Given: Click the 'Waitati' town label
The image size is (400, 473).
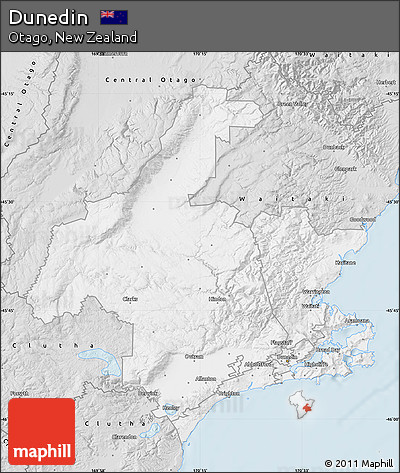Looking at the screenshot, I should point(310,306).
